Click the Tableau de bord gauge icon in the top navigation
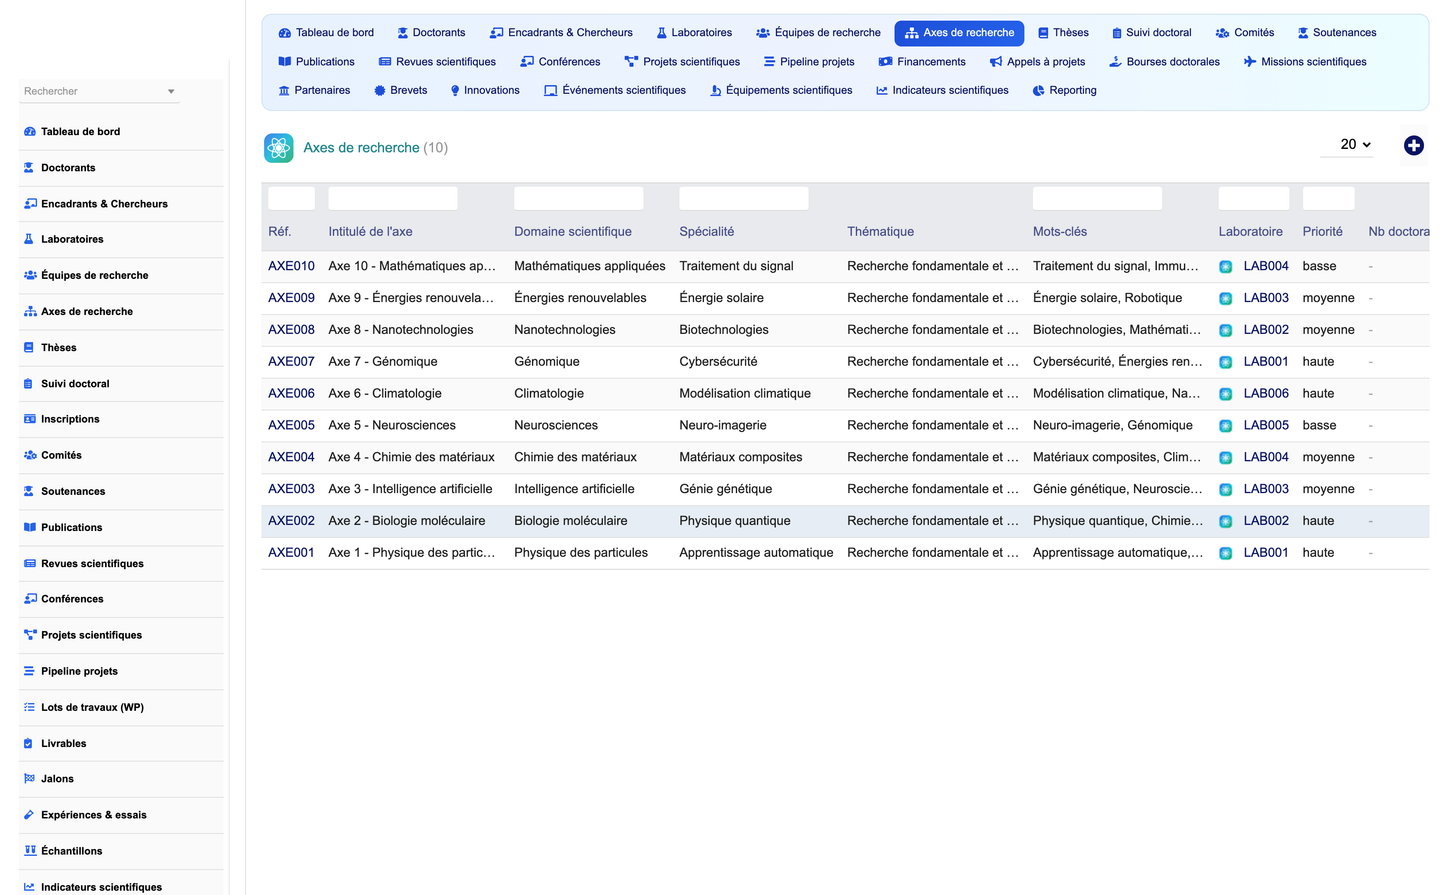 coord(285,33)
